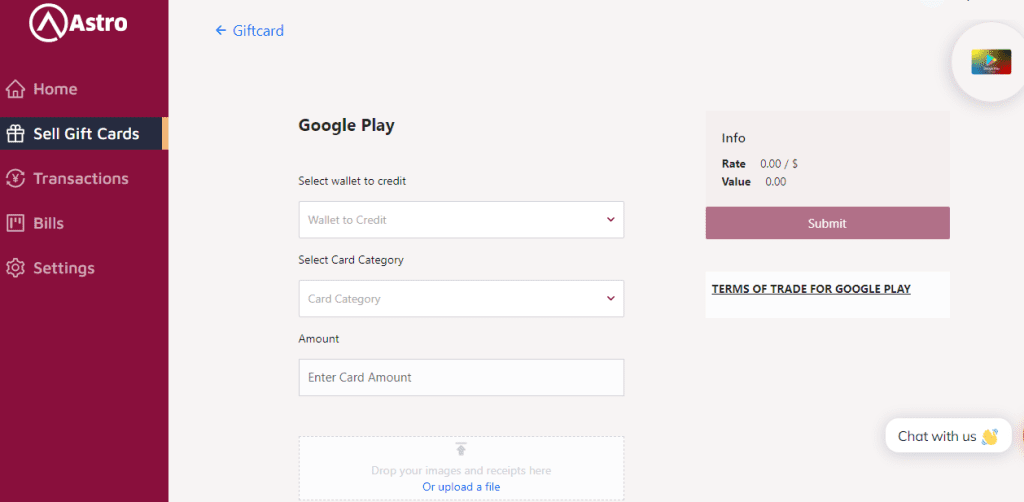Open the Bills section
This screenshot has width=1024, height=502.
pos(84,223)
